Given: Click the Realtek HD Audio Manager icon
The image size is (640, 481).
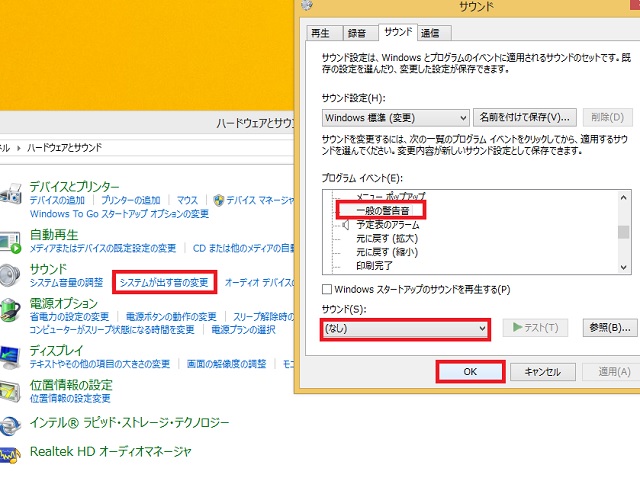Looking at the screenshot, I should pos(11,453).
